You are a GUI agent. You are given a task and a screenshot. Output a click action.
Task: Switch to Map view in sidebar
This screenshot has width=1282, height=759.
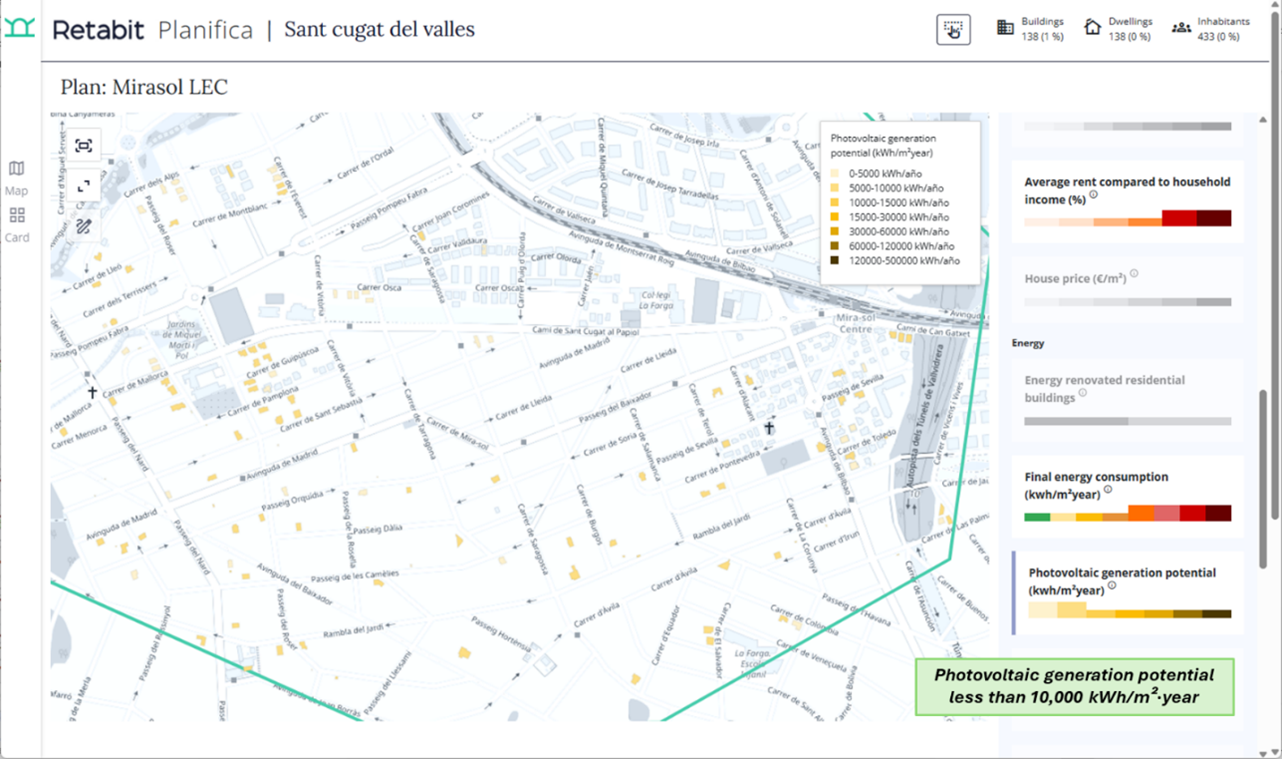click(x=17, y=176)
